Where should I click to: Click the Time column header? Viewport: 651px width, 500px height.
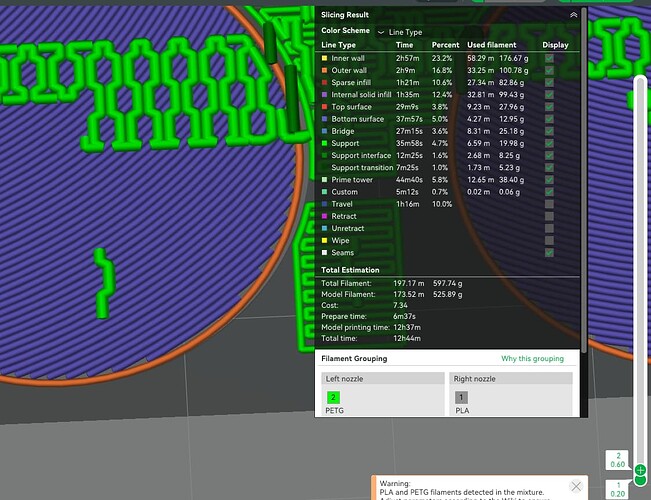404,45
